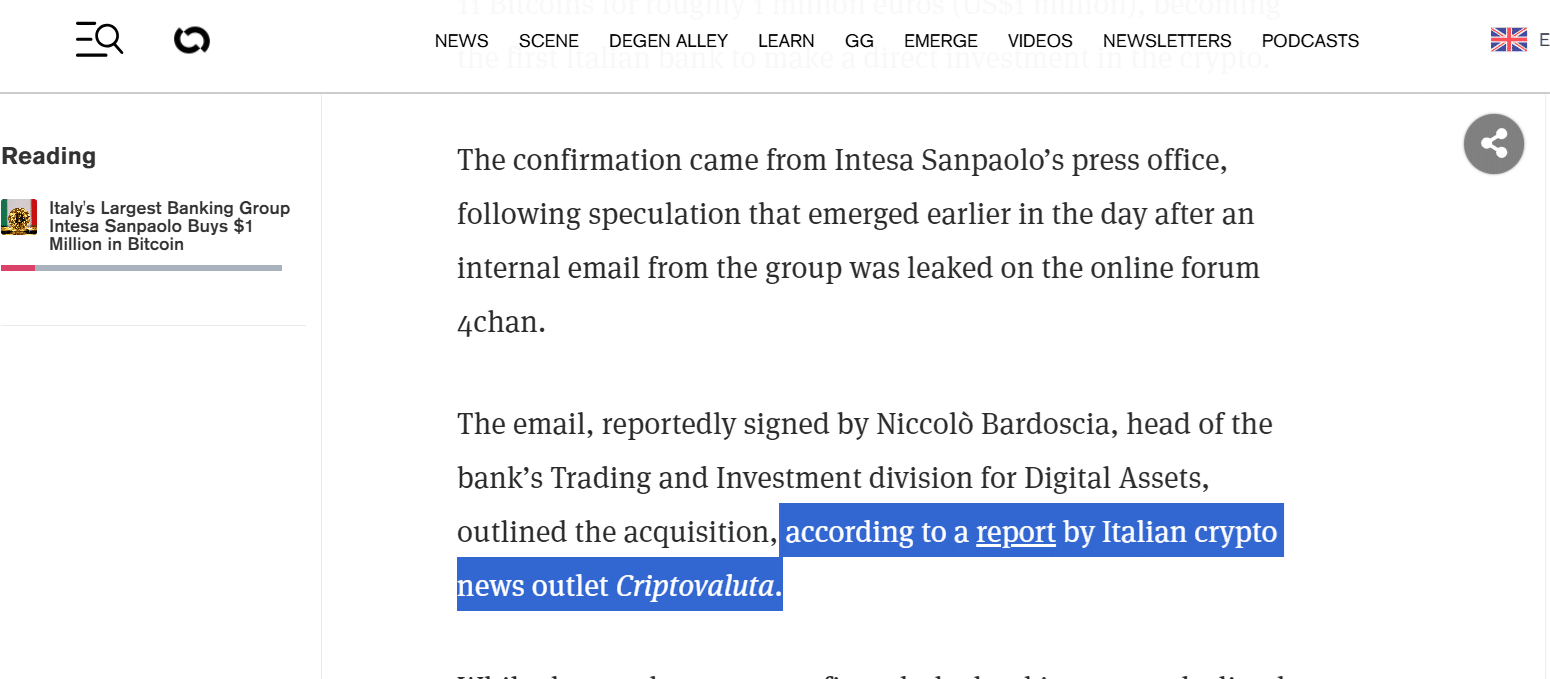This screenshot has height=679, width=1550.
Task: Click the Bitcoin Italy article icon in sidebar
Action: 19,217
